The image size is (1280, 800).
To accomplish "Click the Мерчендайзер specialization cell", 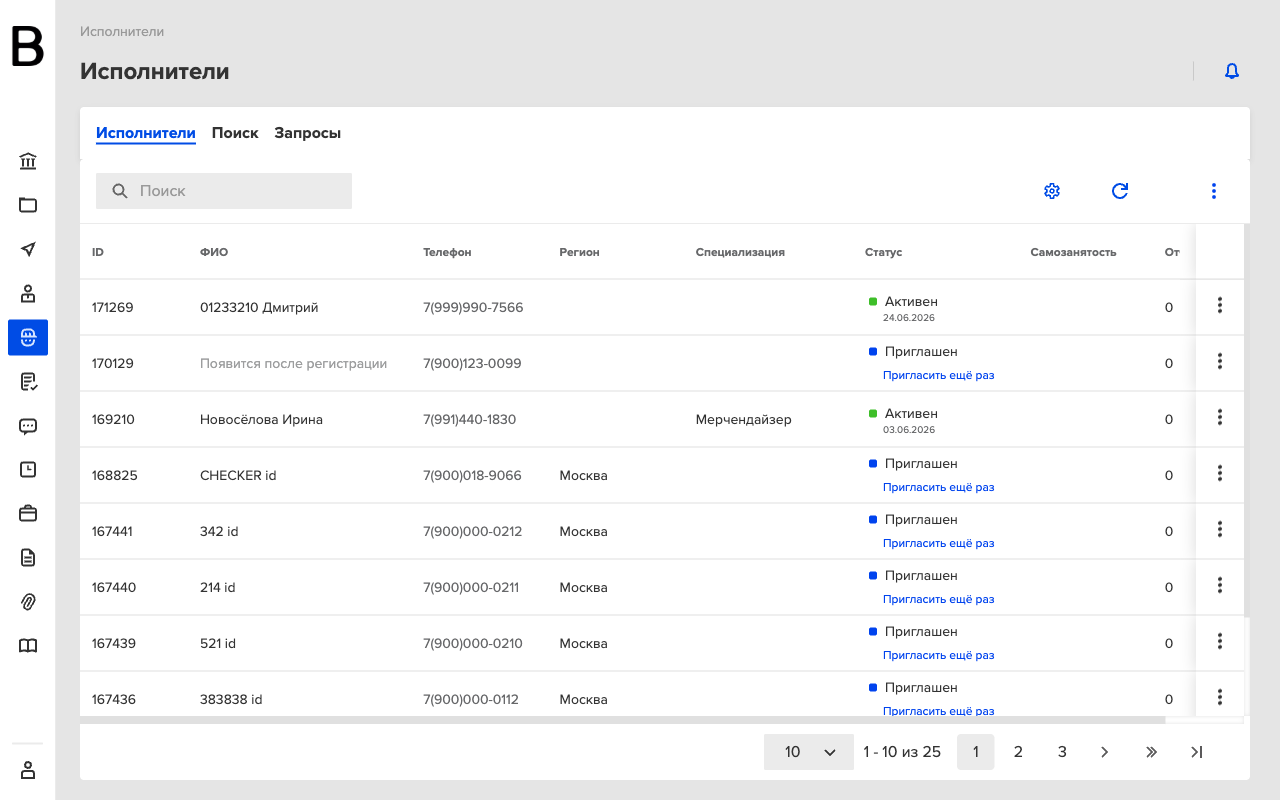I will [744, 419].
